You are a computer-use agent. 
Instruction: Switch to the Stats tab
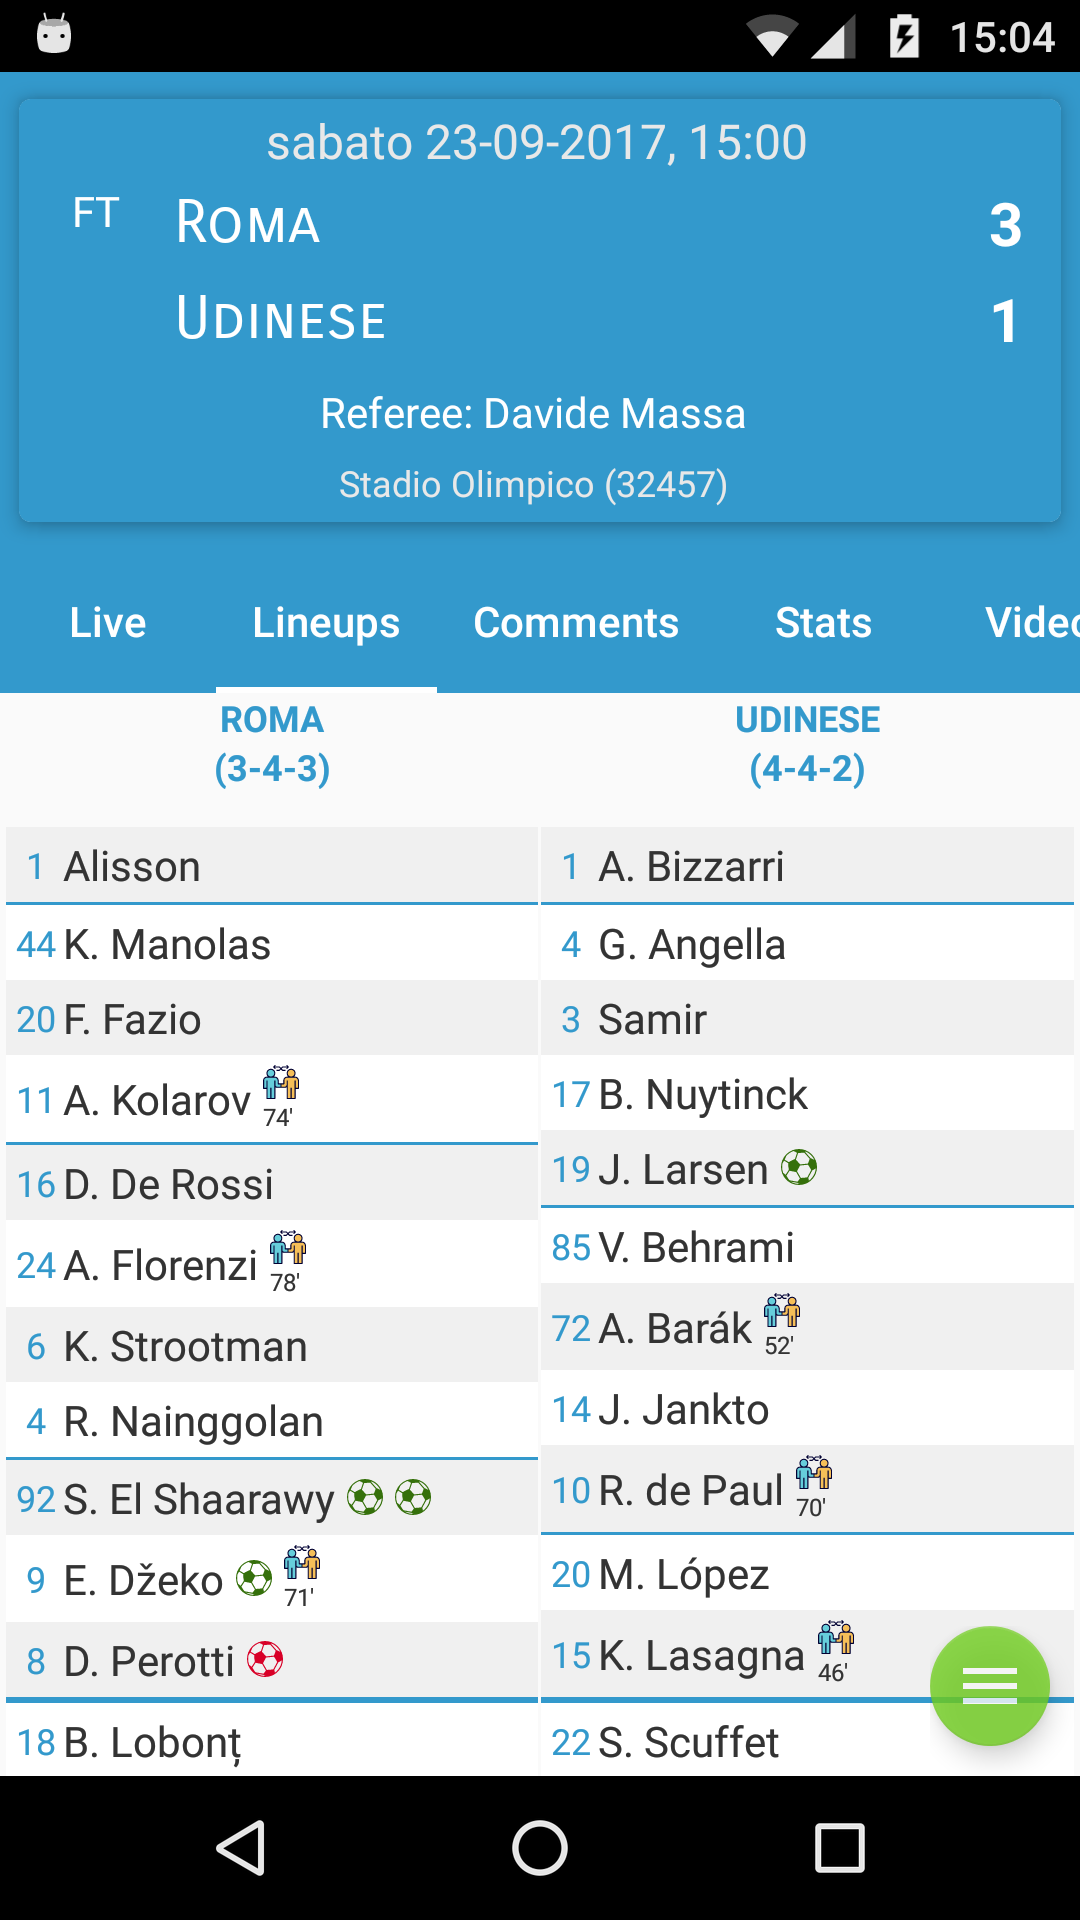click(823, 623)
